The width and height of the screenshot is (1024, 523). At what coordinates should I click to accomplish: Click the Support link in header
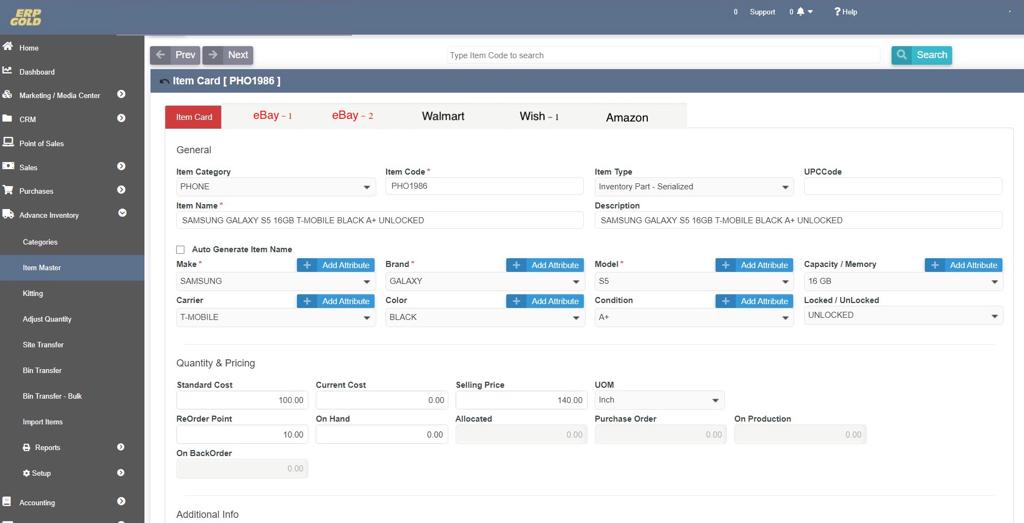pyautogui.click(x=762, y=12)
